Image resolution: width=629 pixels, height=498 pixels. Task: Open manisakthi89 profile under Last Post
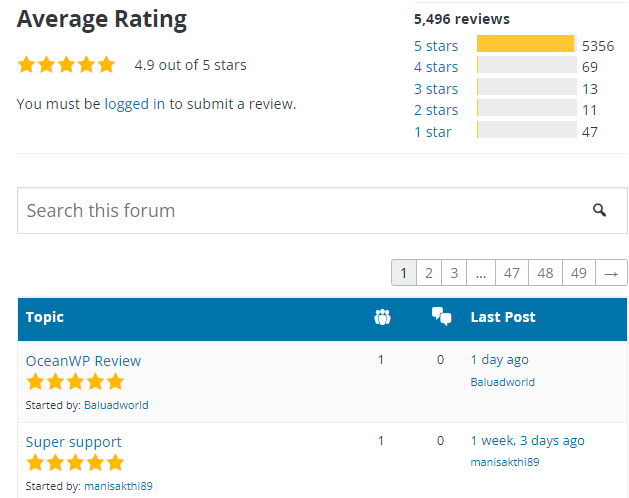[x=504, y=462]
